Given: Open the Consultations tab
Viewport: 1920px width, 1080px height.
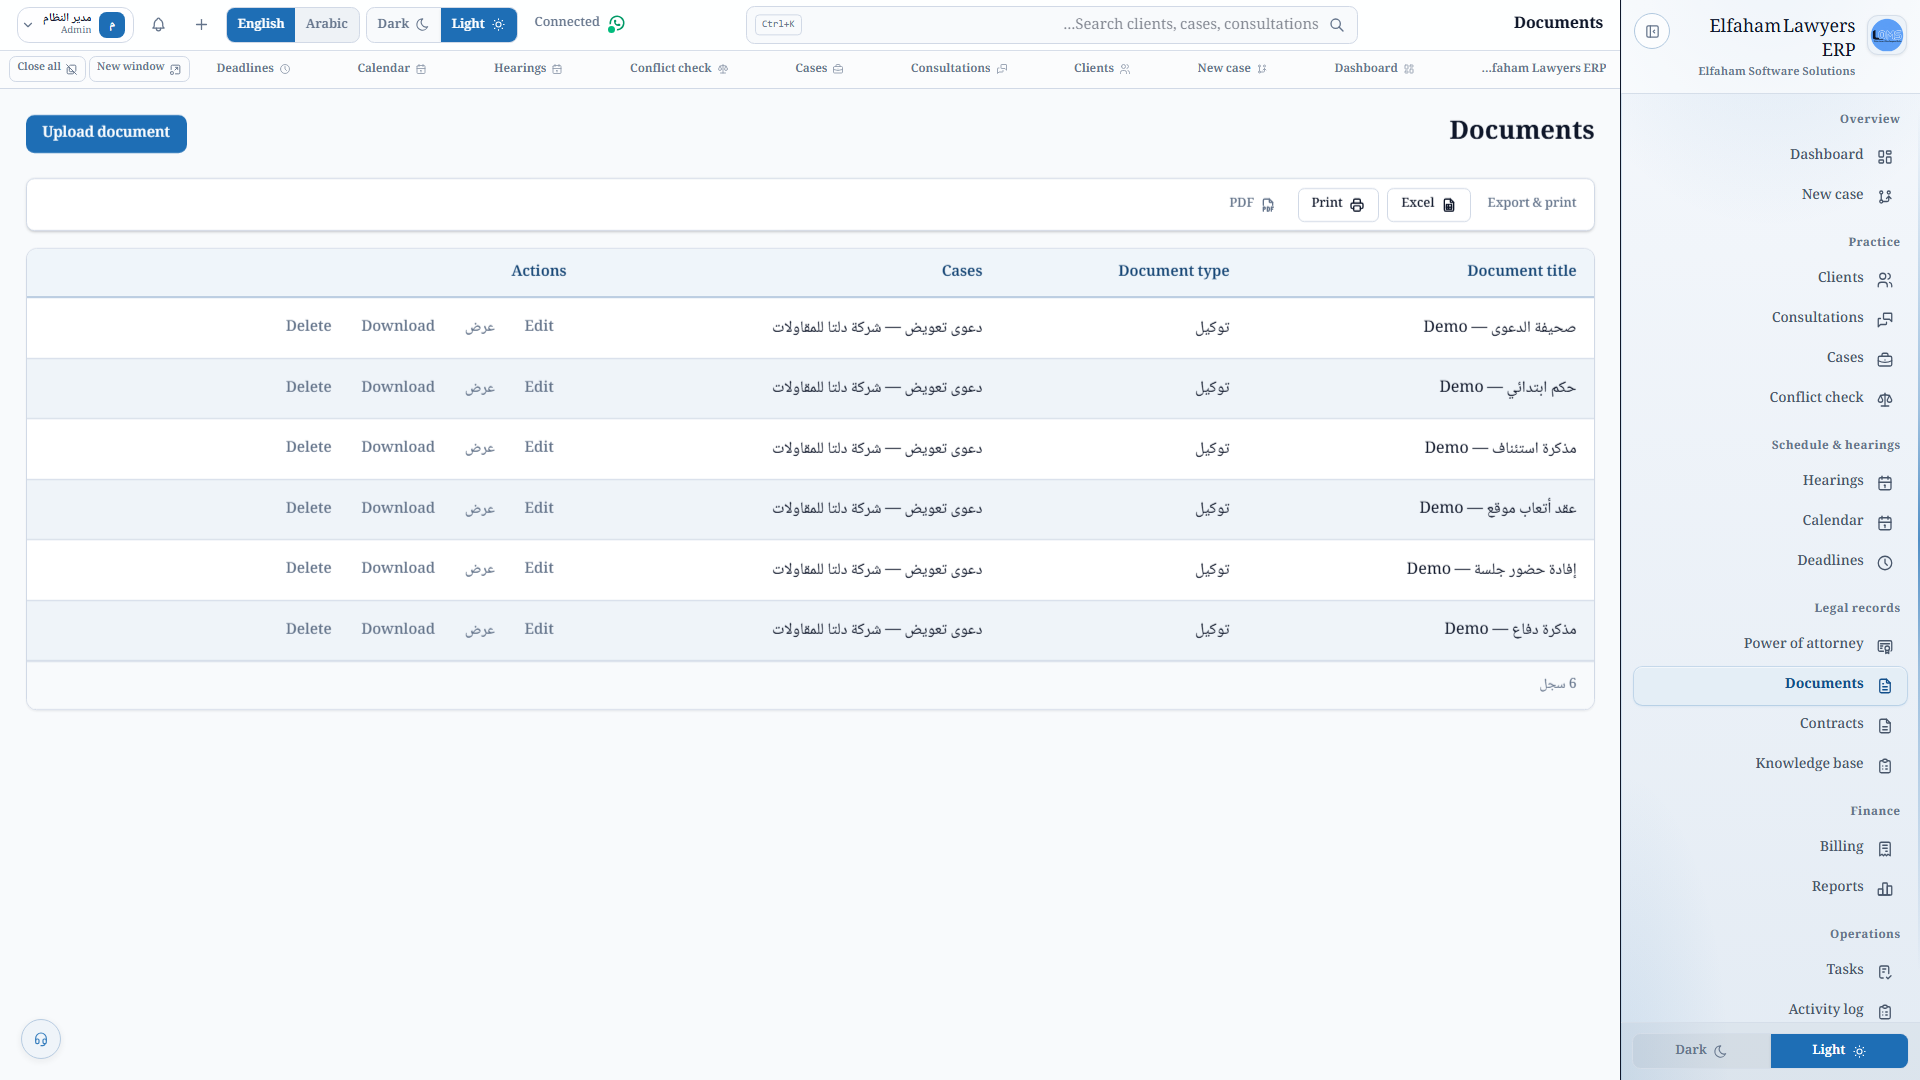Looking at the screenshot, I should (x=959, y=68).
